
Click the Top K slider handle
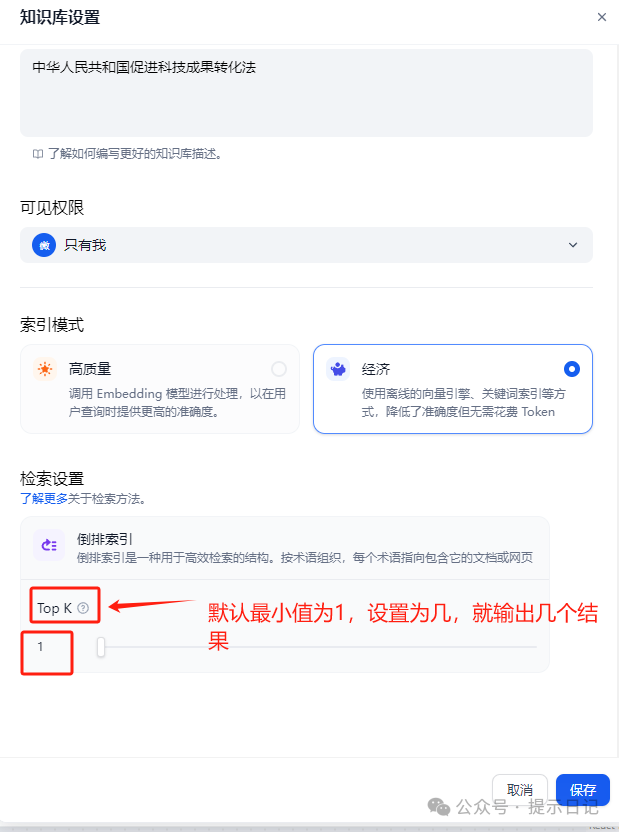coord(101,647)
